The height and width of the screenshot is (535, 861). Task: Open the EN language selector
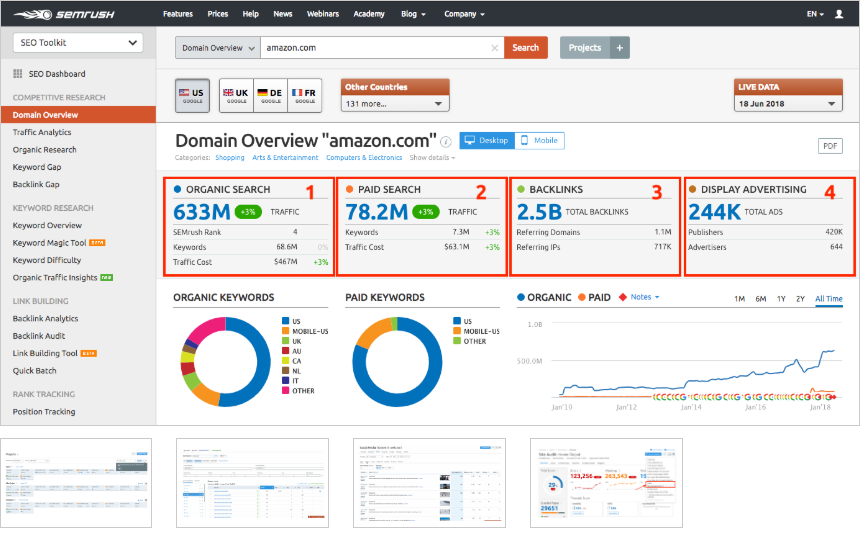815,14
